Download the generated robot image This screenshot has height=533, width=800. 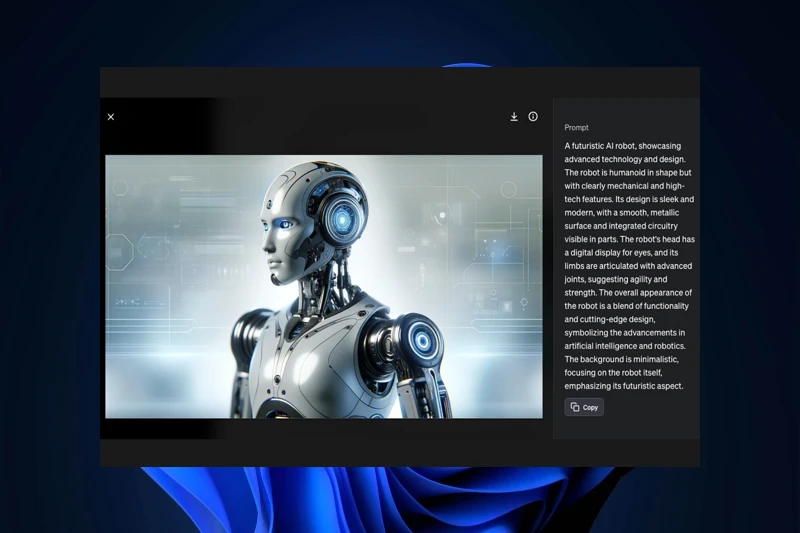[514, 117]
